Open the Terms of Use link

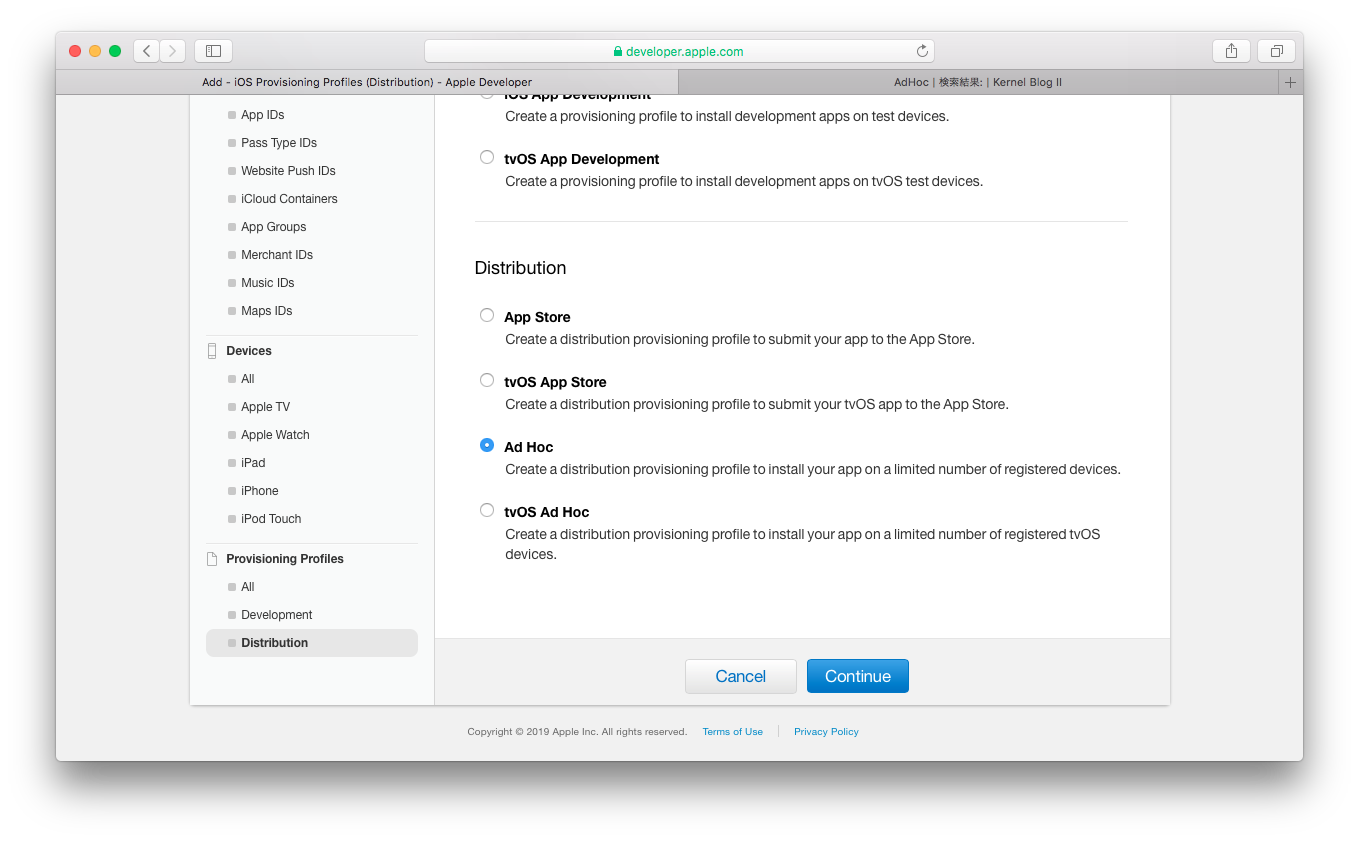[732, 732]
